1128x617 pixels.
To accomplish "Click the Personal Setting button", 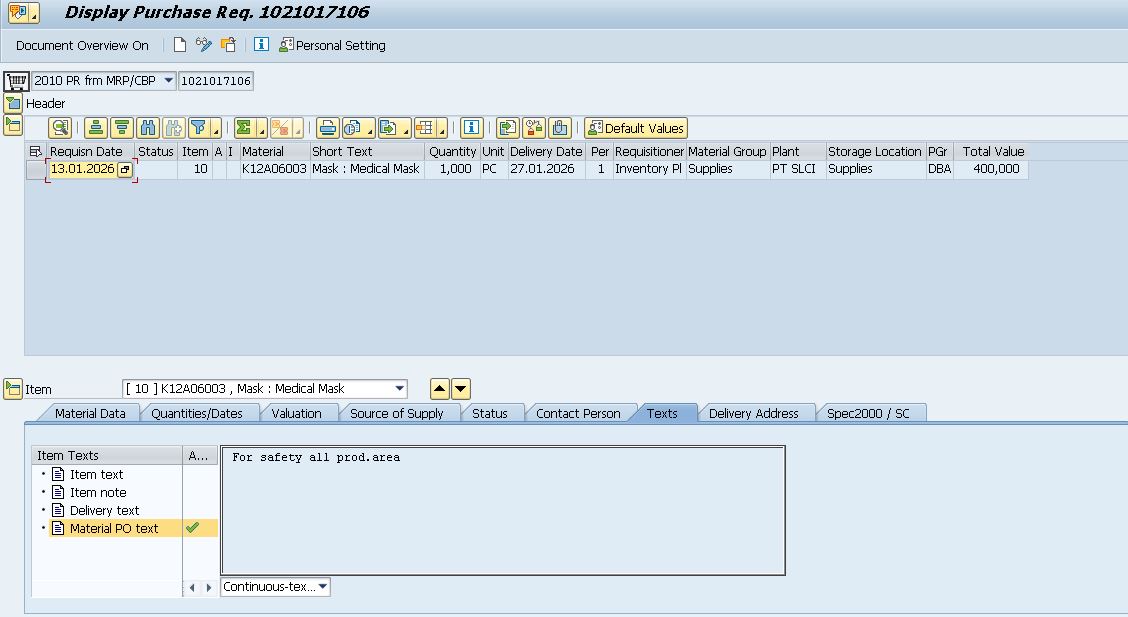I will click(332, 45).
